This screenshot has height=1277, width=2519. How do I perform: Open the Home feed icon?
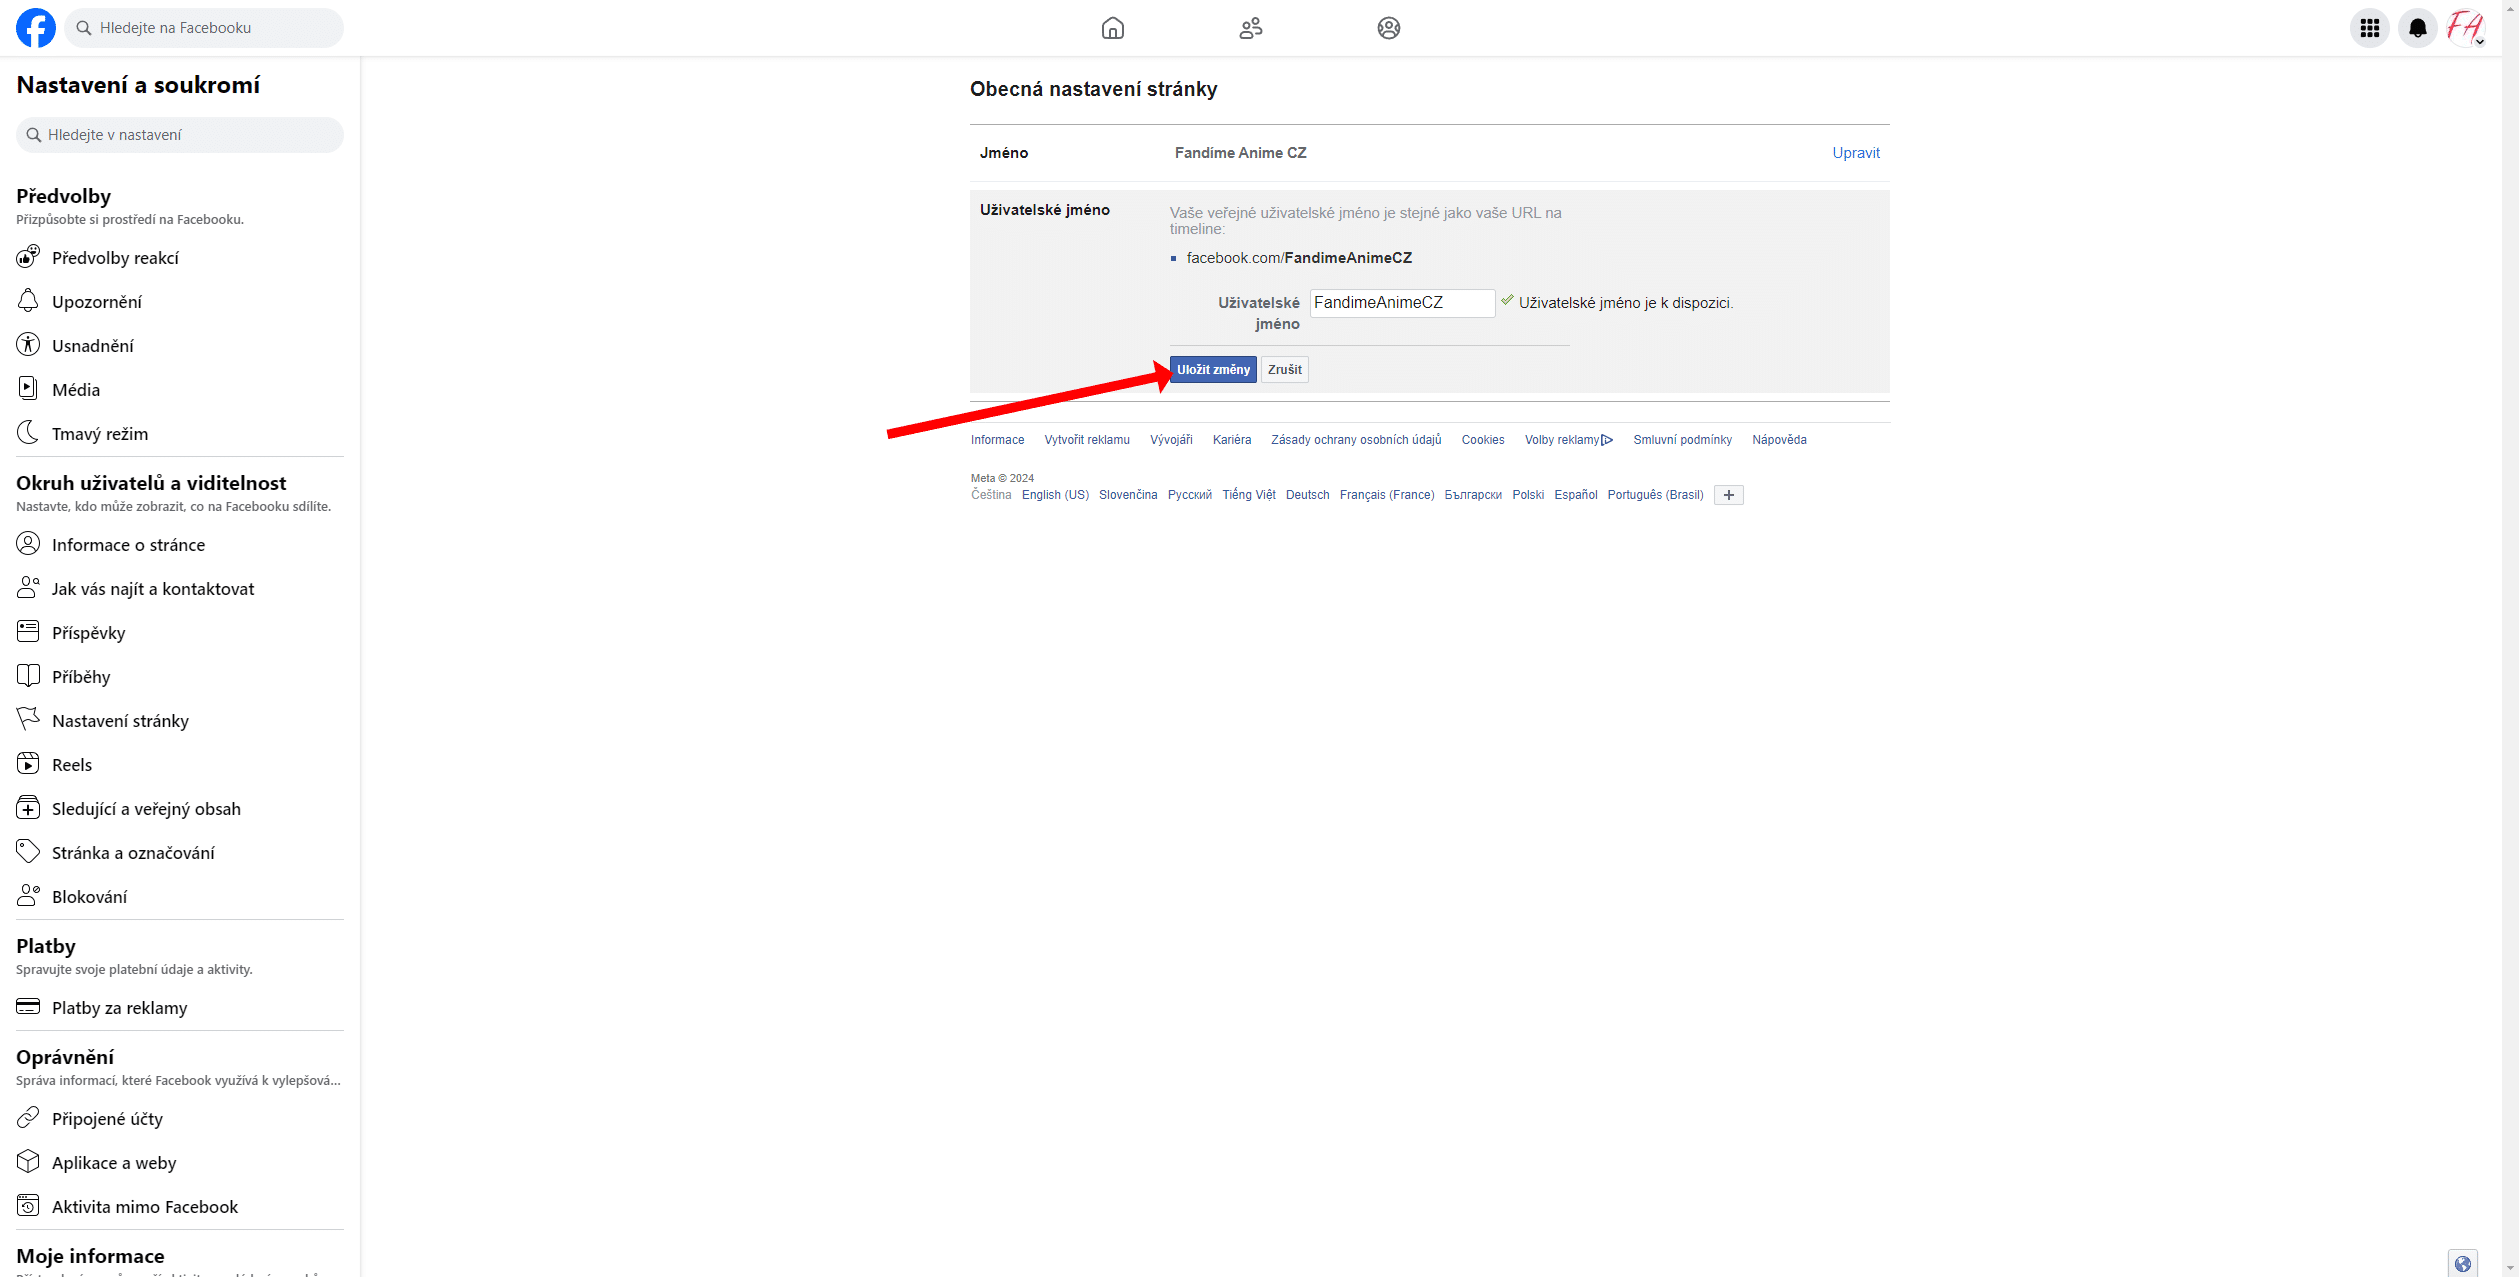(1112, 28)
